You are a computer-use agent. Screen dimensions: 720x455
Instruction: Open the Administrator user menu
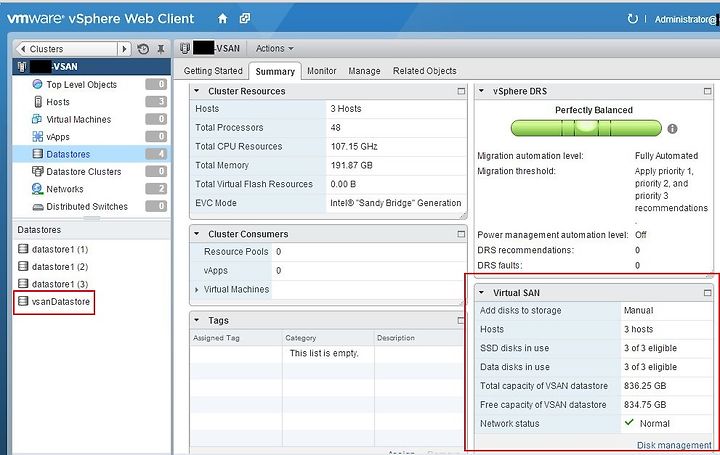coord(686,19)
